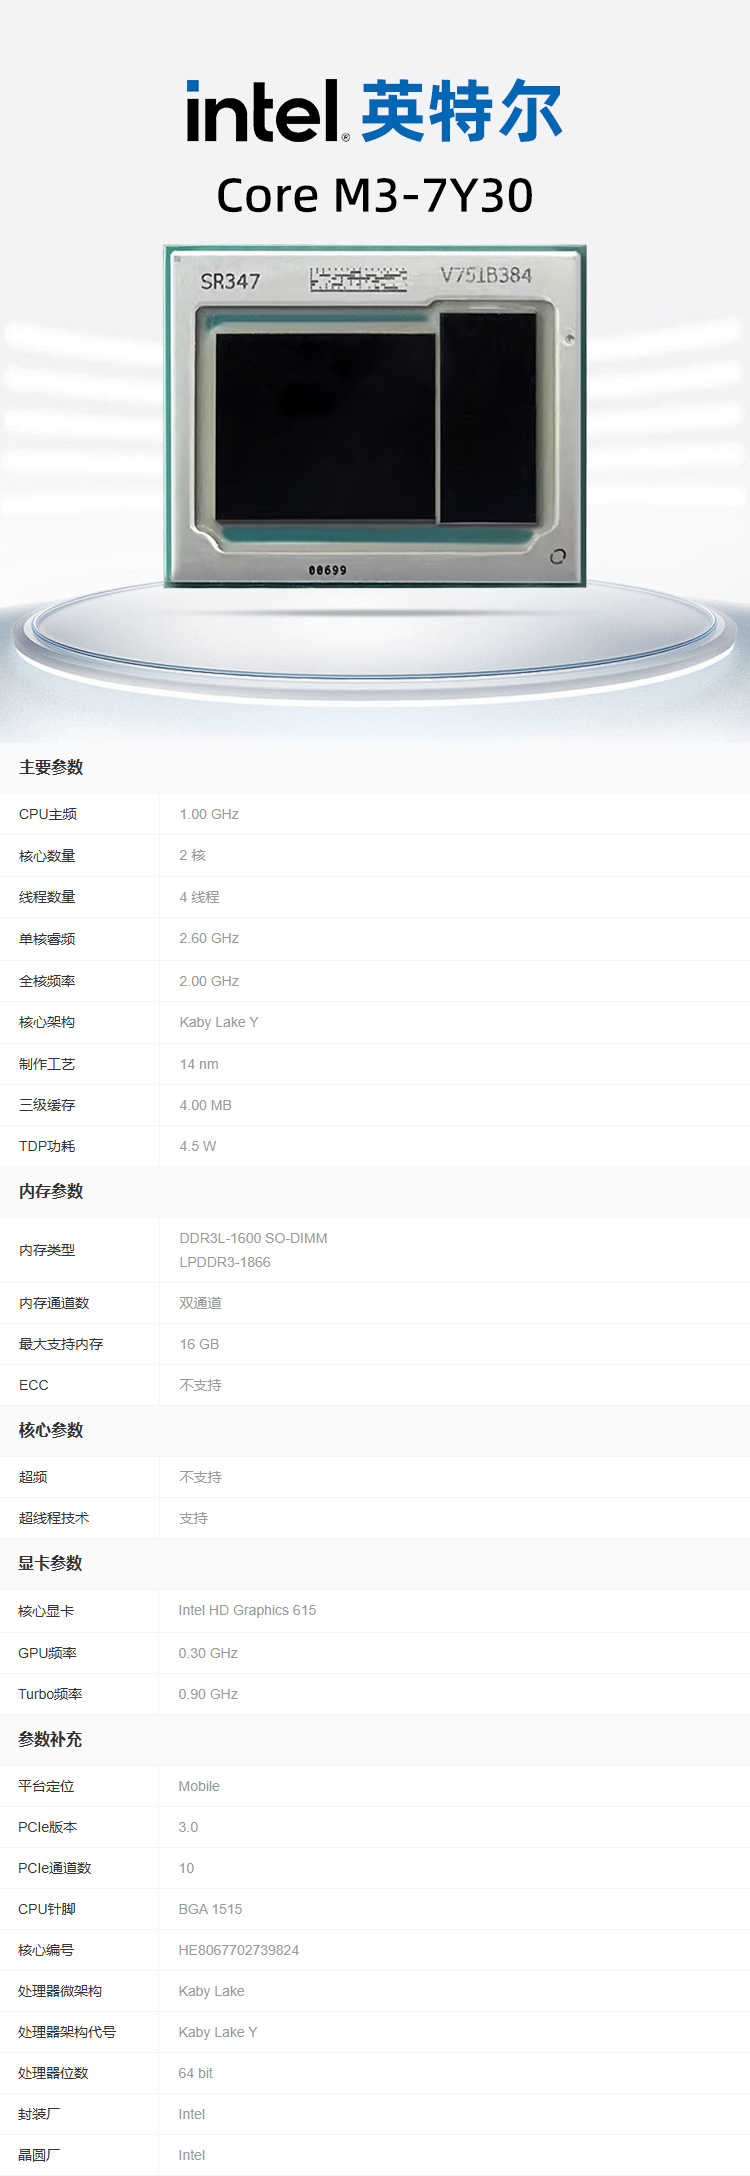Click the Intel logo at top

point(268,110)
